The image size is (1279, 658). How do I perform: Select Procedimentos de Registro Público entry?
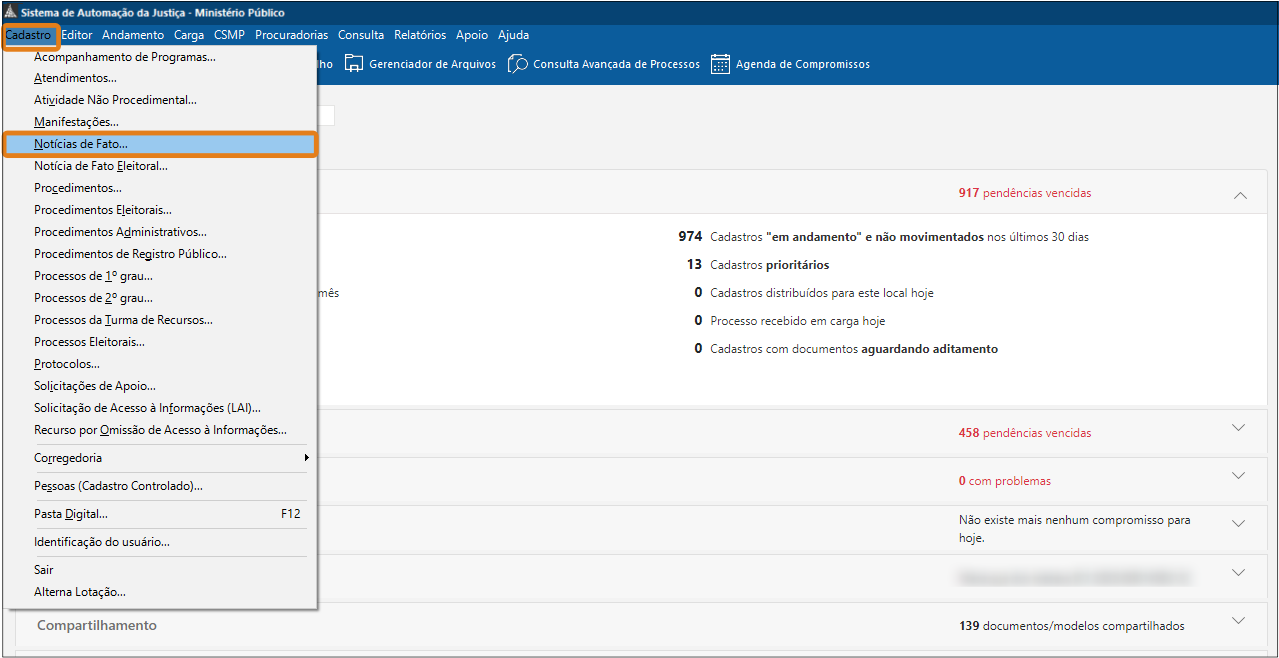(160, 254)
